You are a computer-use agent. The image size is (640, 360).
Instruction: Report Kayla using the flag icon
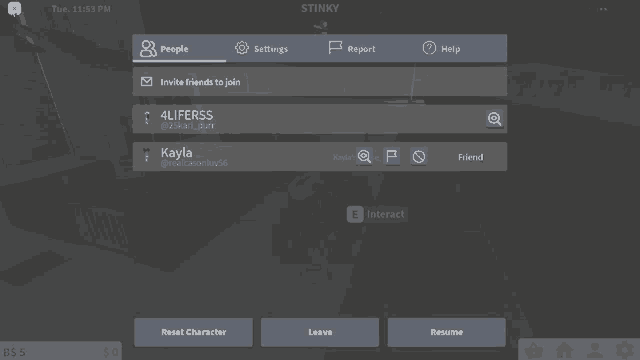(391, 156)
